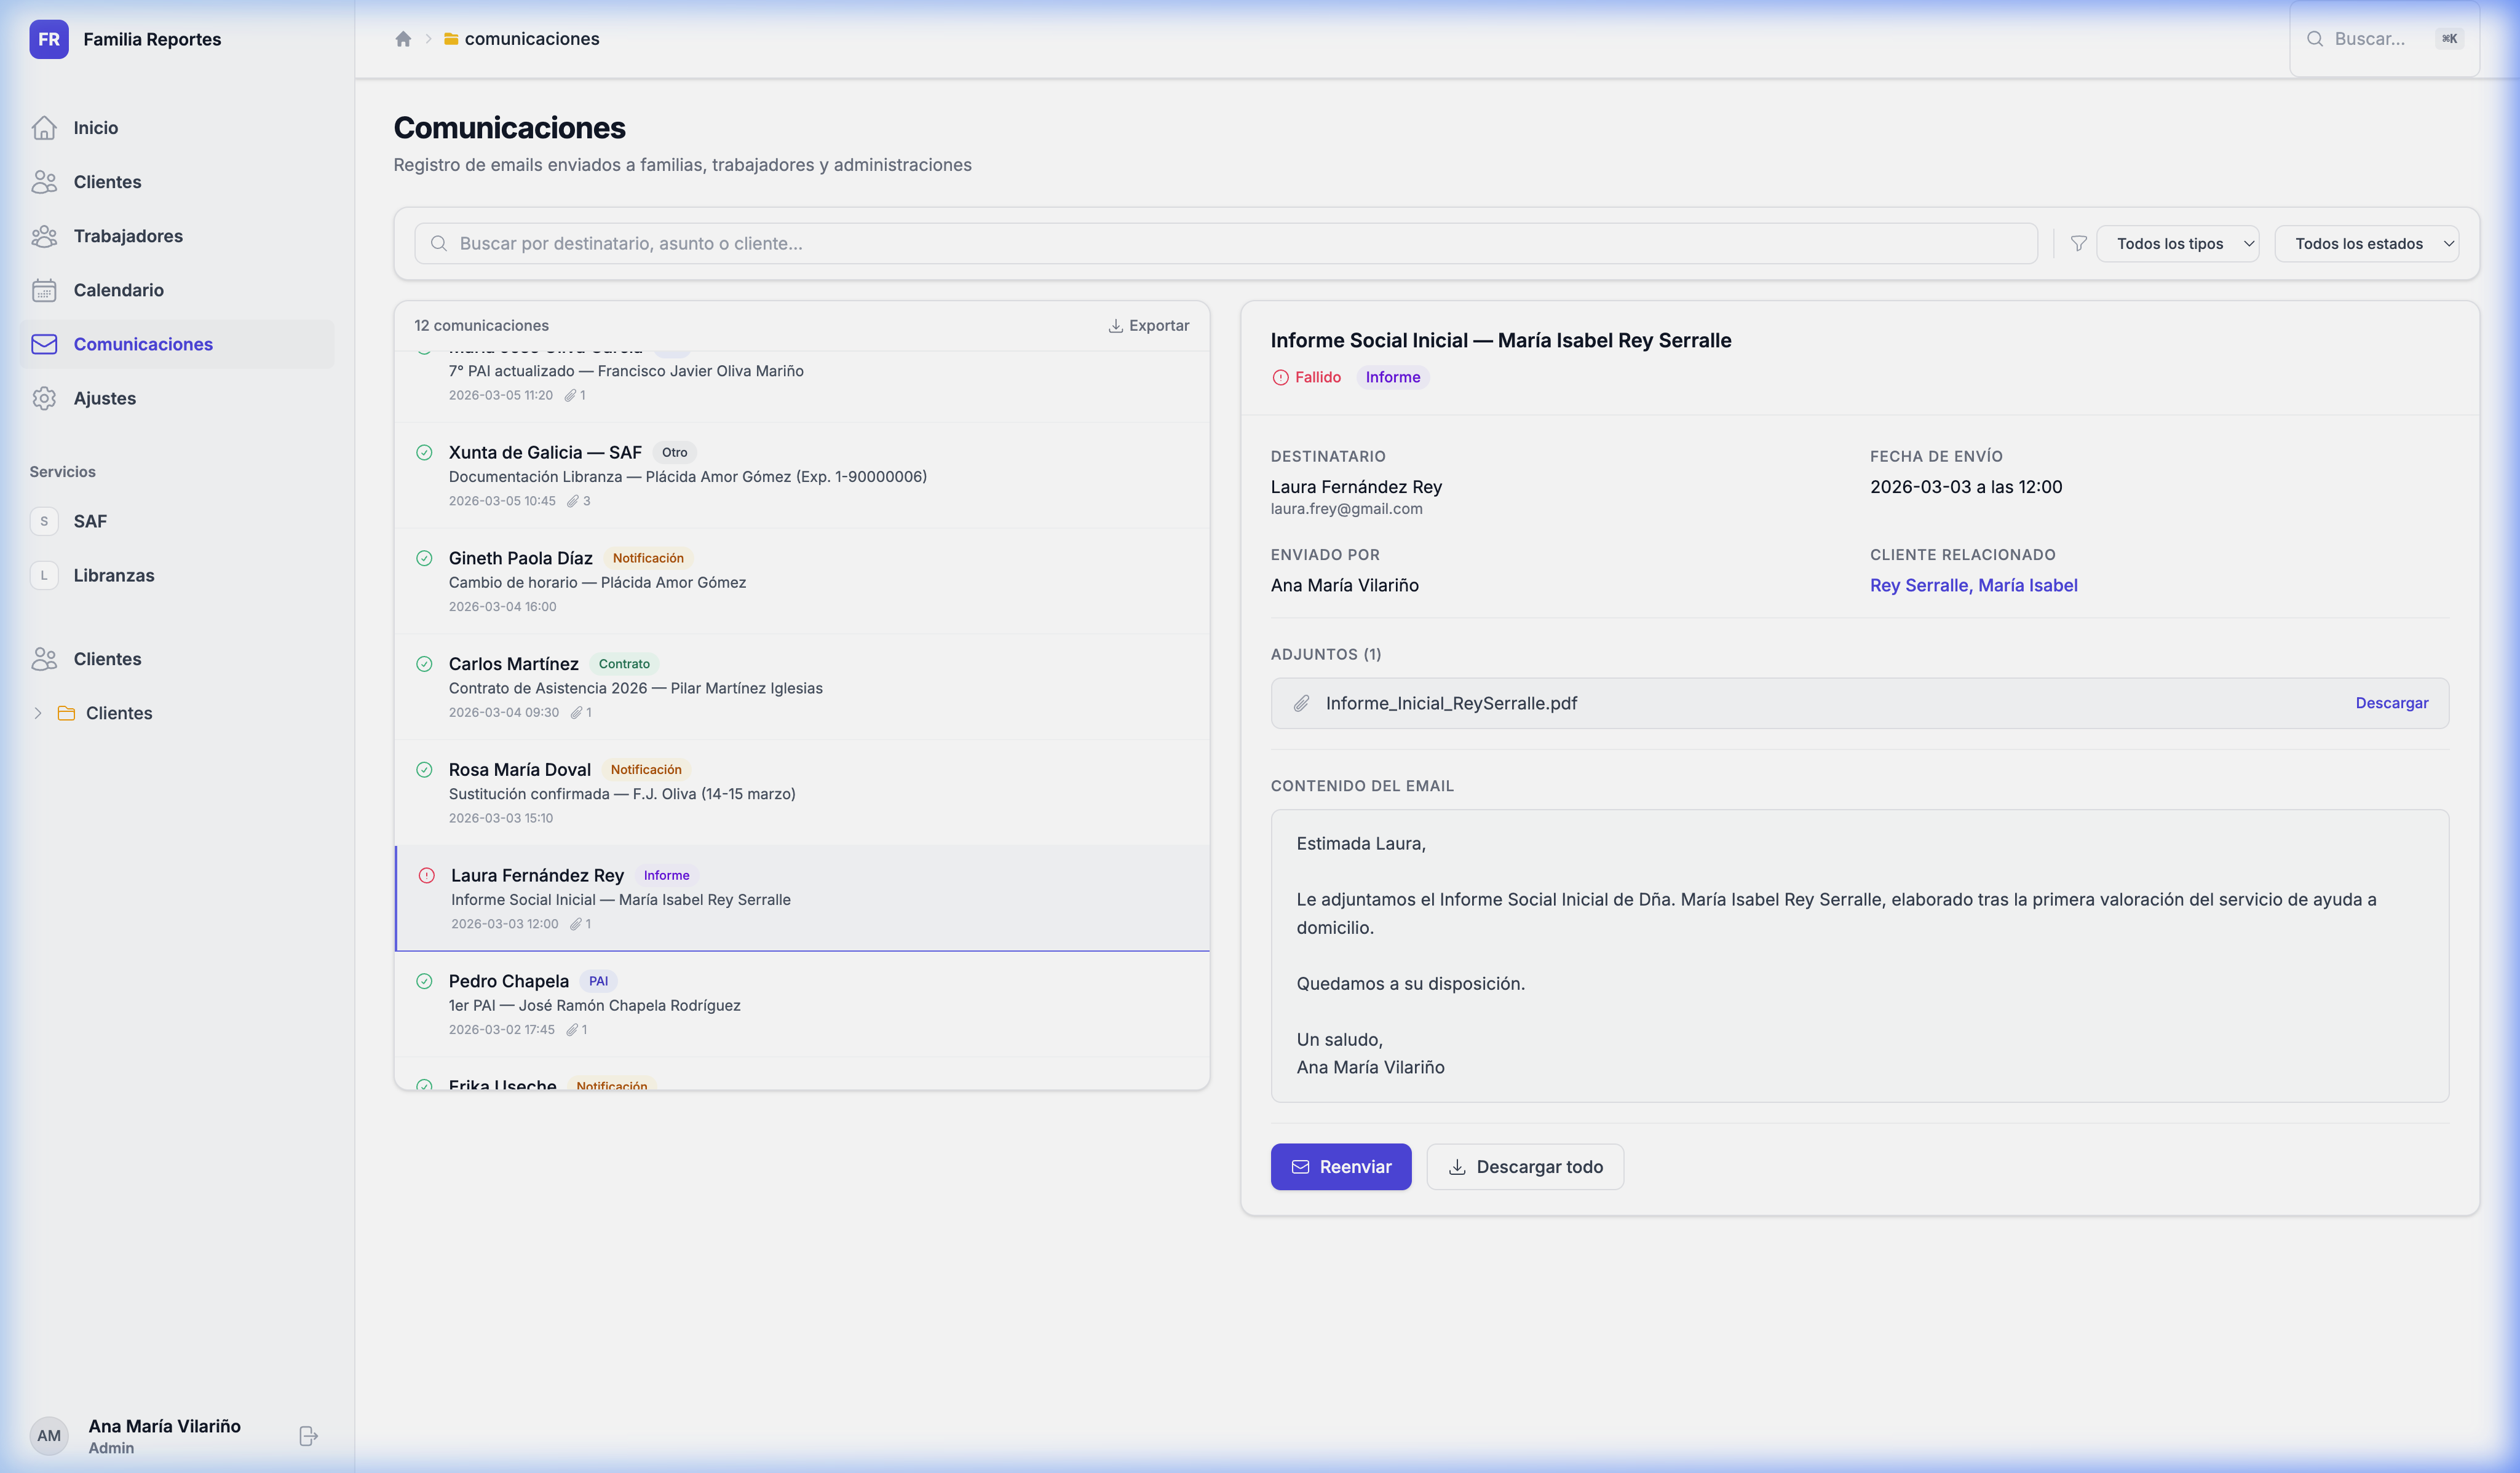Open the Todos los tipos dropdown
Image resolution: width=2520 pixels, height=1473 pixels.
tap(2177, 243)
